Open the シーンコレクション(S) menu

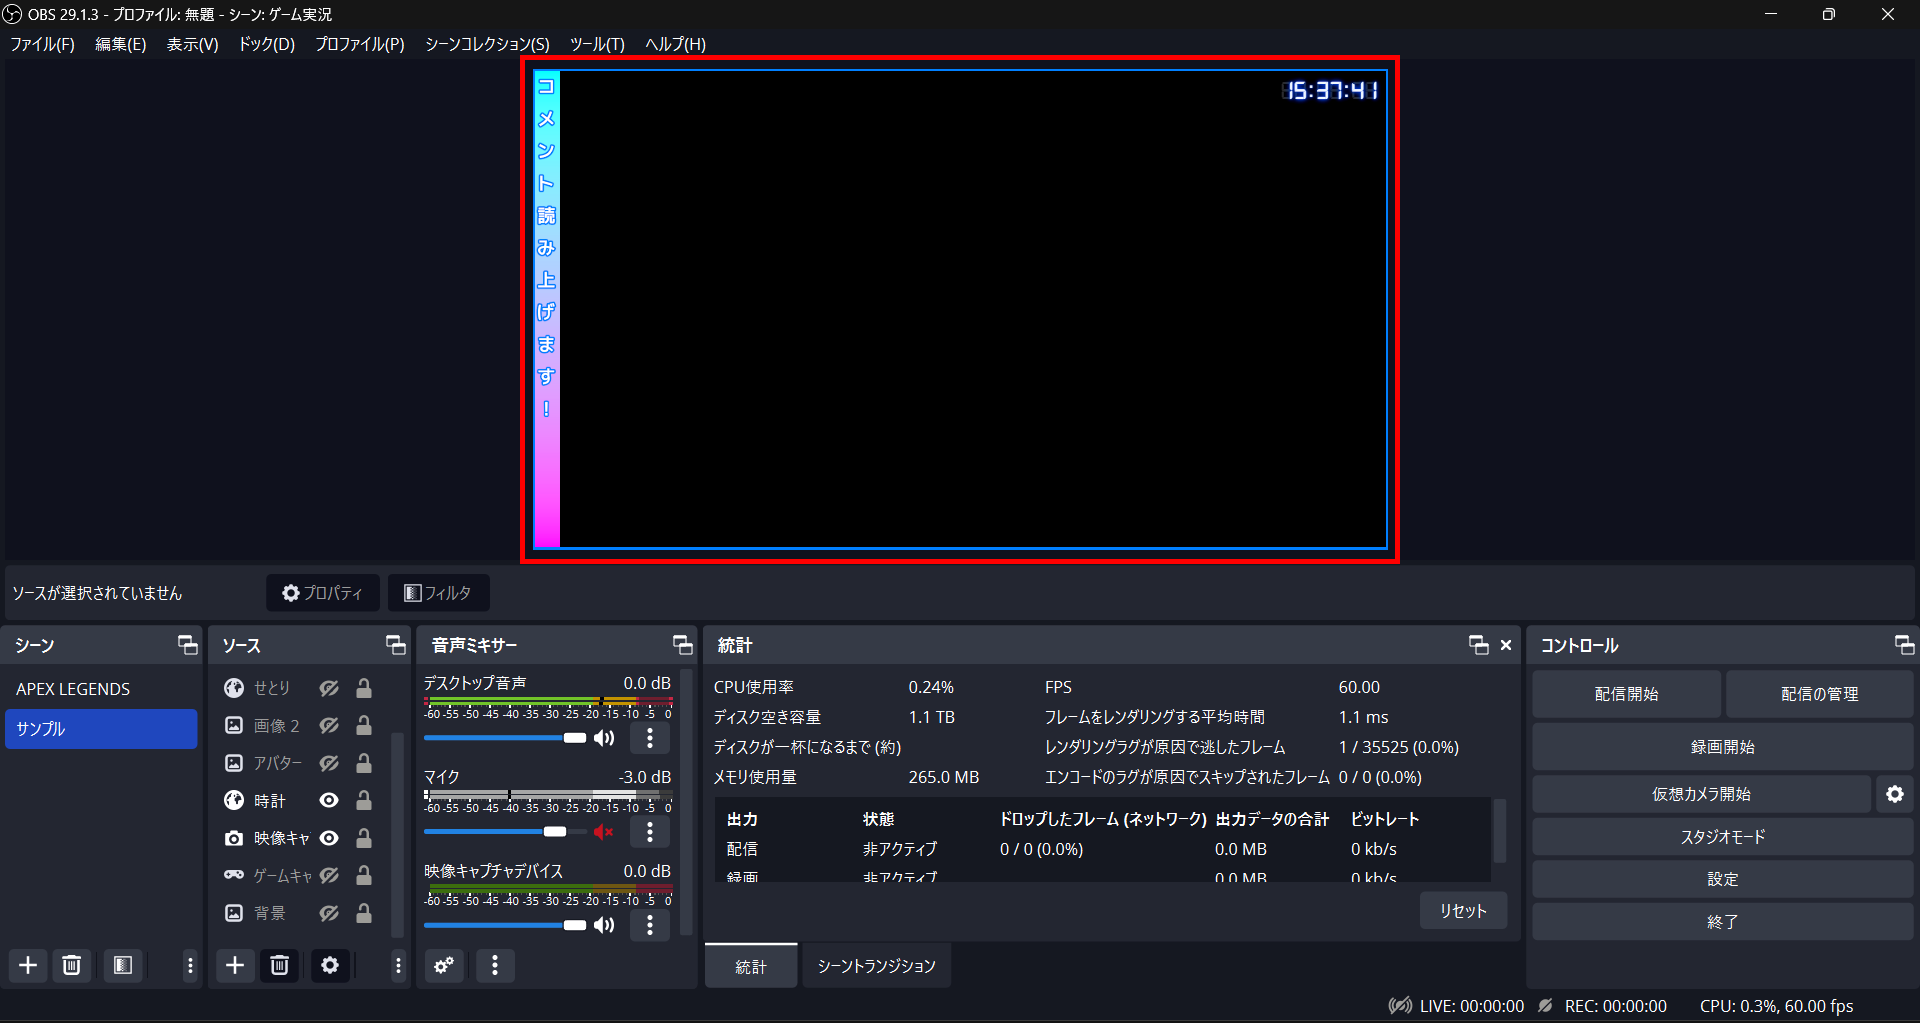click(487, 44)
